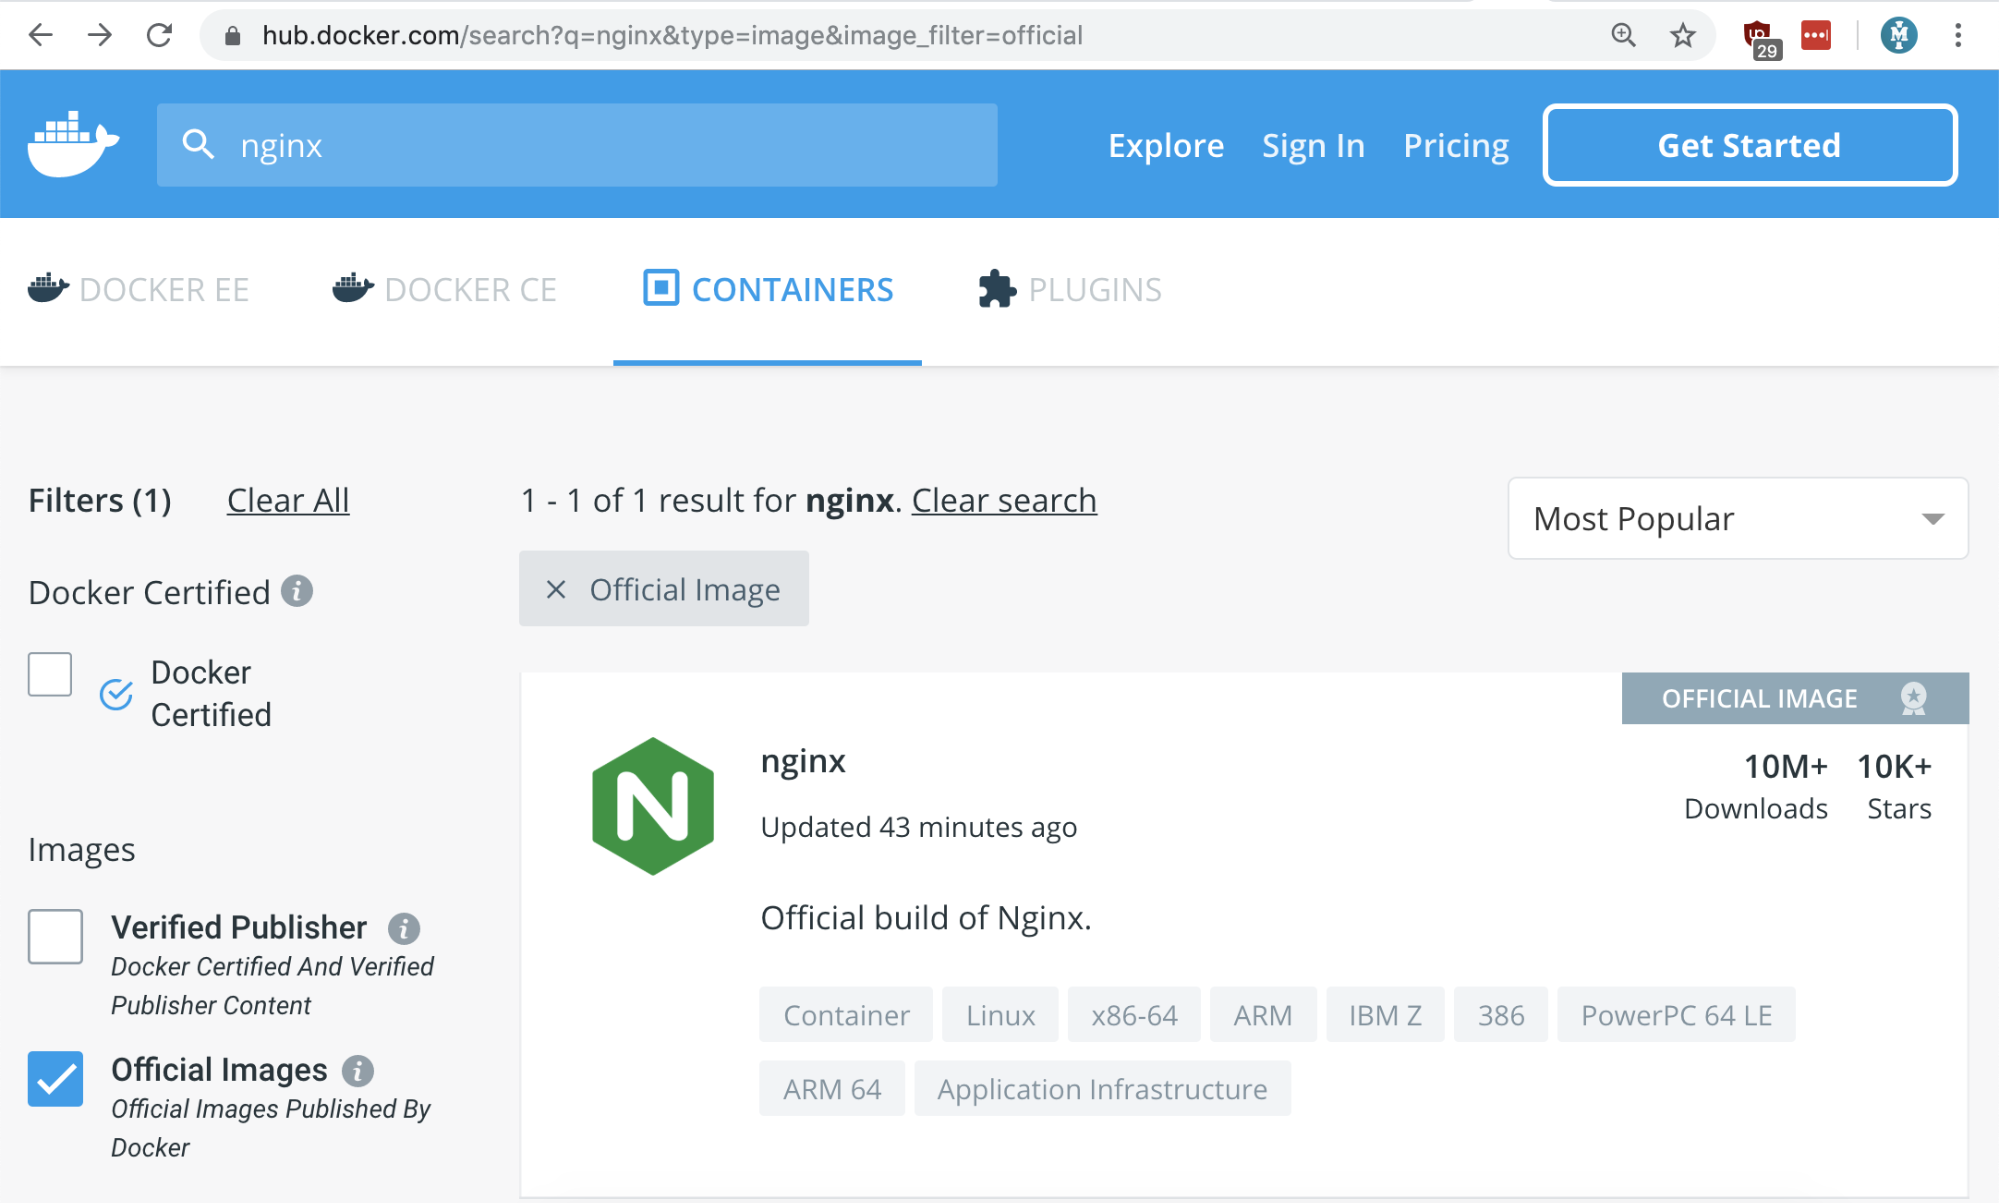The width and height of the screenshot is (1999, 1203).
Task: Click the browser forward arrow
Action: (100, 35)
